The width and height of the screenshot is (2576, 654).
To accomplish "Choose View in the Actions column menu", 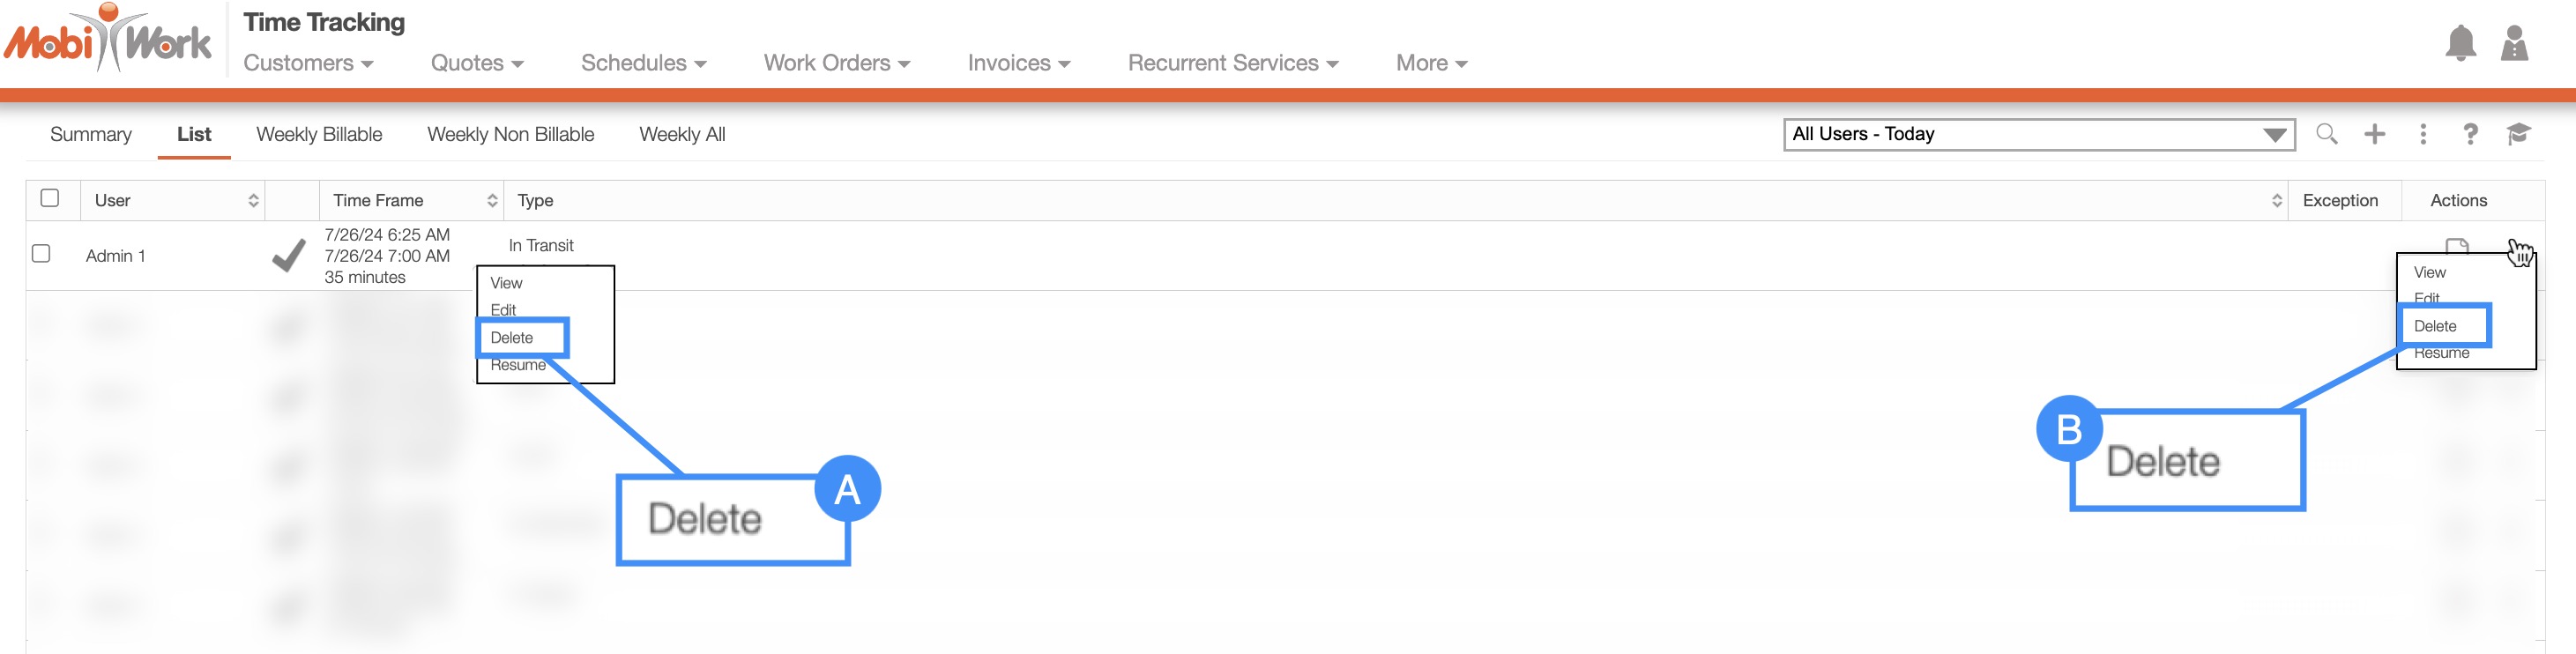I will (x=2429, y=272).
